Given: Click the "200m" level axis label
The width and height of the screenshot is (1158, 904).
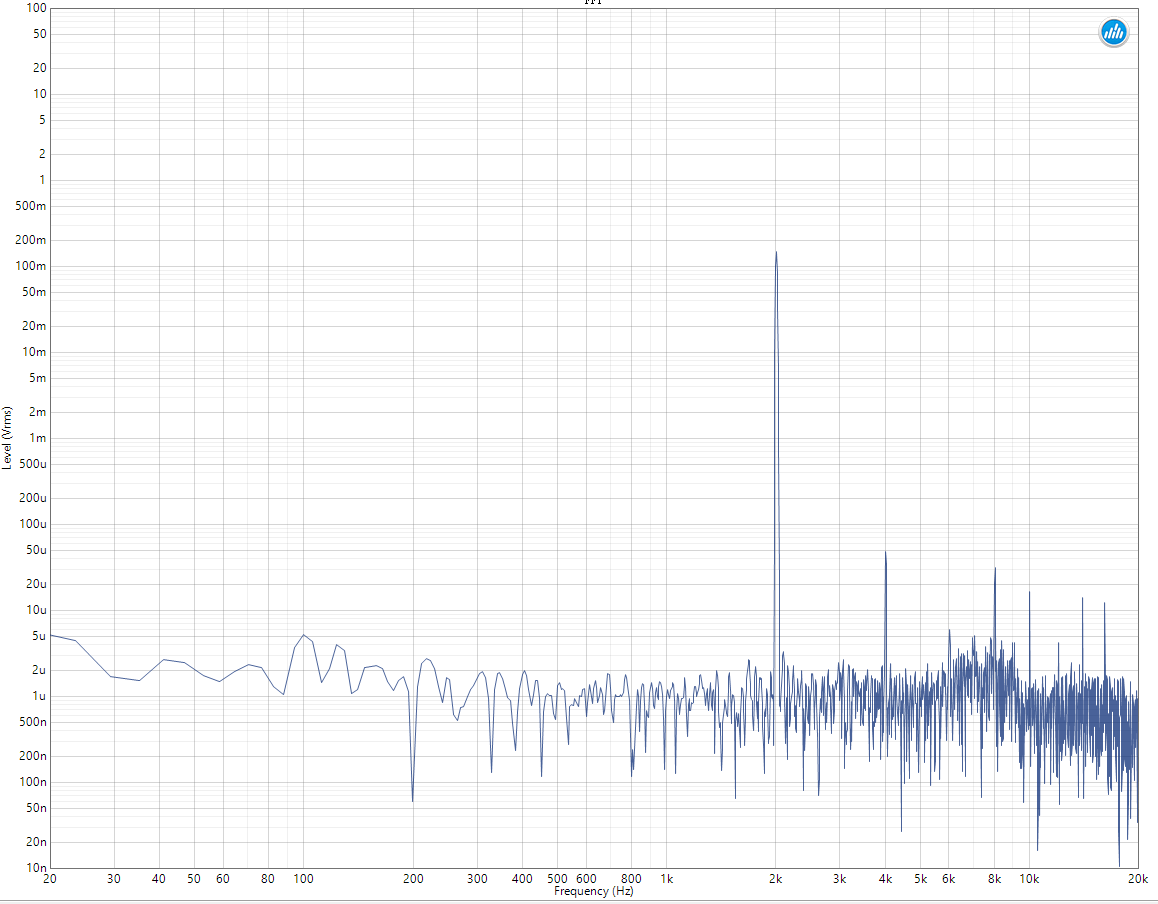Looking at the screenshot, I should pyautogui.click(x=30, y=240).
